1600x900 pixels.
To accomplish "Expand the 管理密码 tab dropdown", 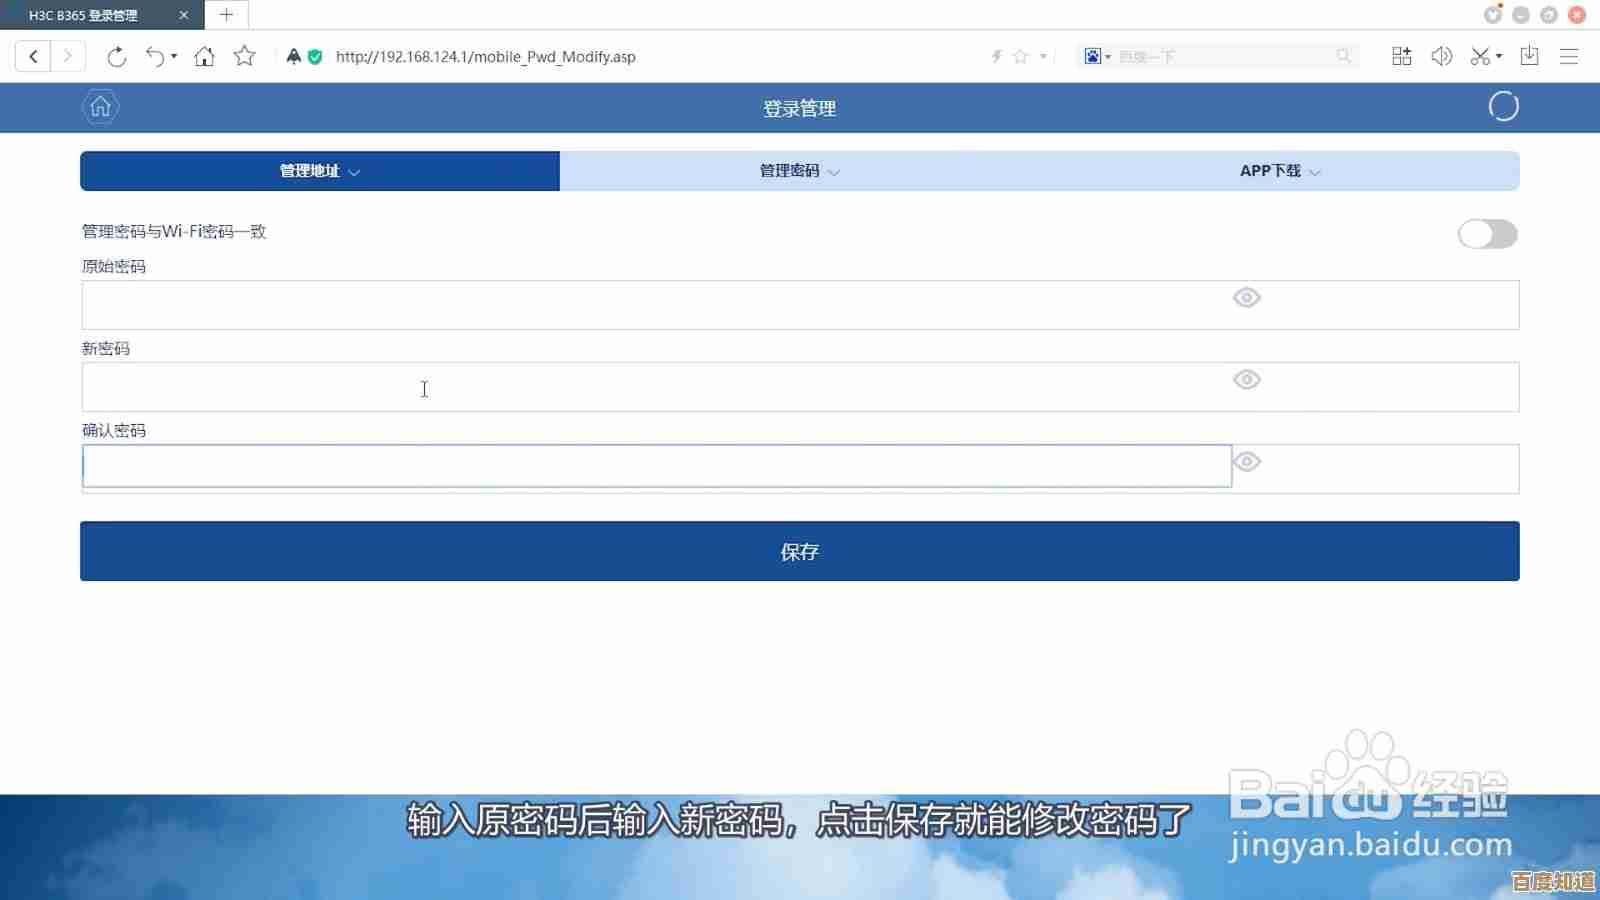I will [x=799, y=171].
